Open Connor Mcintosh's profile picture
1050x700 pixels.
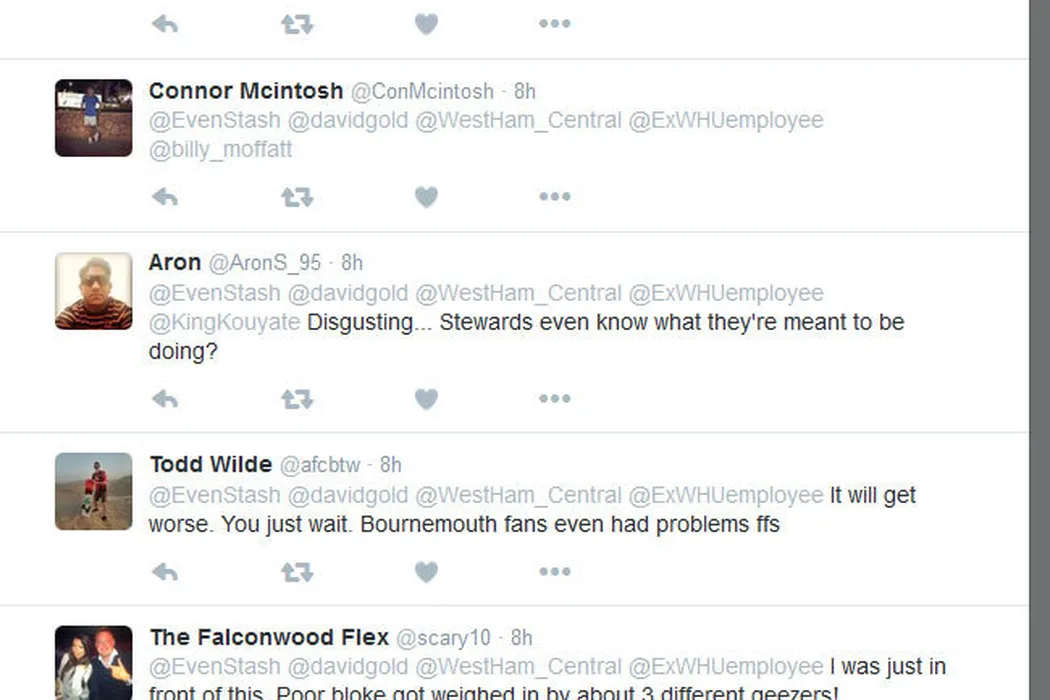point(93,118)
